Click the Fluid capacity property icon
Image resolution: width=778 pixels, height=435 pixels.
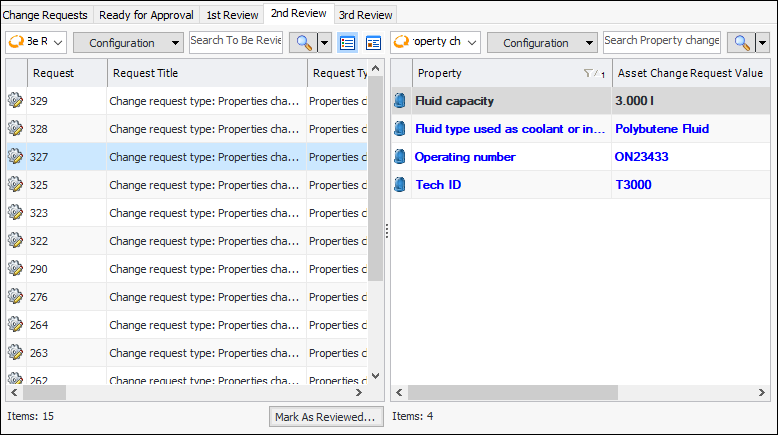pyautogui.click(x=401, y=101)
